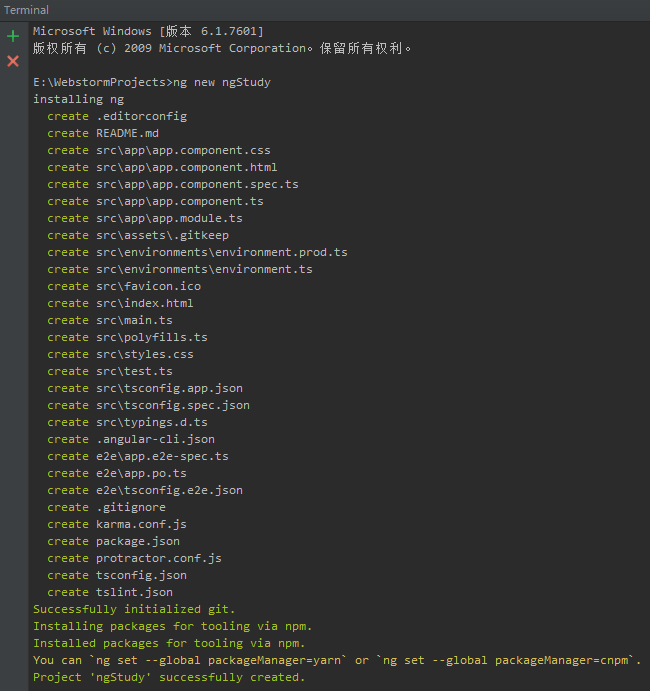Viewport: 650px width, 691px height.
Task: Click the 'create .editorconfig' line
Action: tap(116, 116)
